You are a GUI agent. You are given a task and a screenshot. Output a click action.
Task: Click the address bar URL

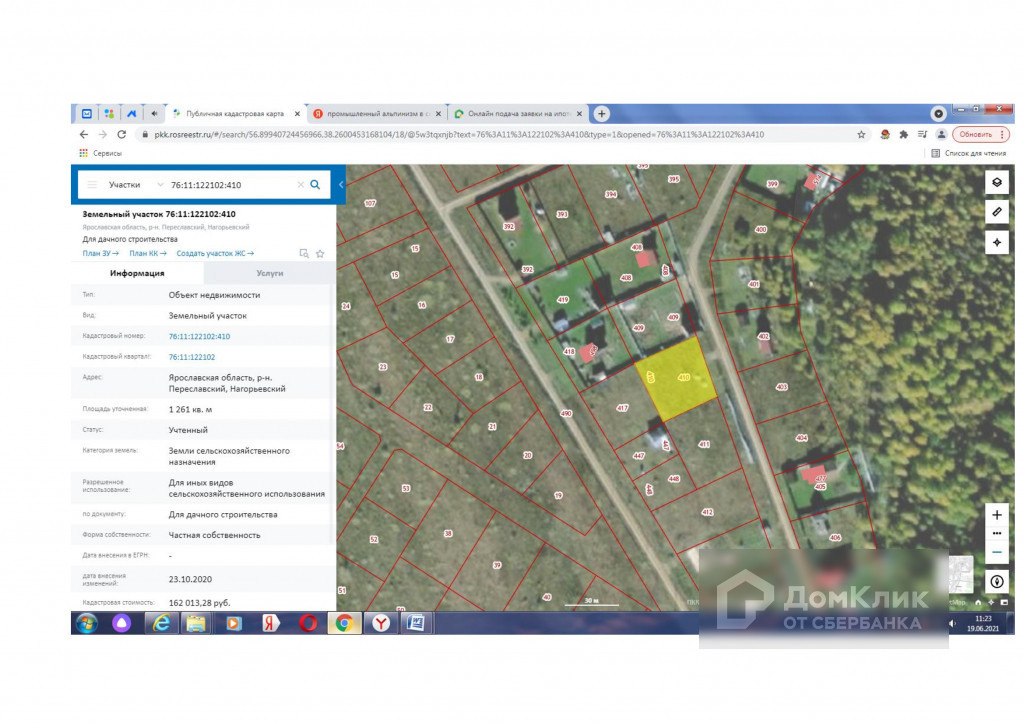(459, 134)
